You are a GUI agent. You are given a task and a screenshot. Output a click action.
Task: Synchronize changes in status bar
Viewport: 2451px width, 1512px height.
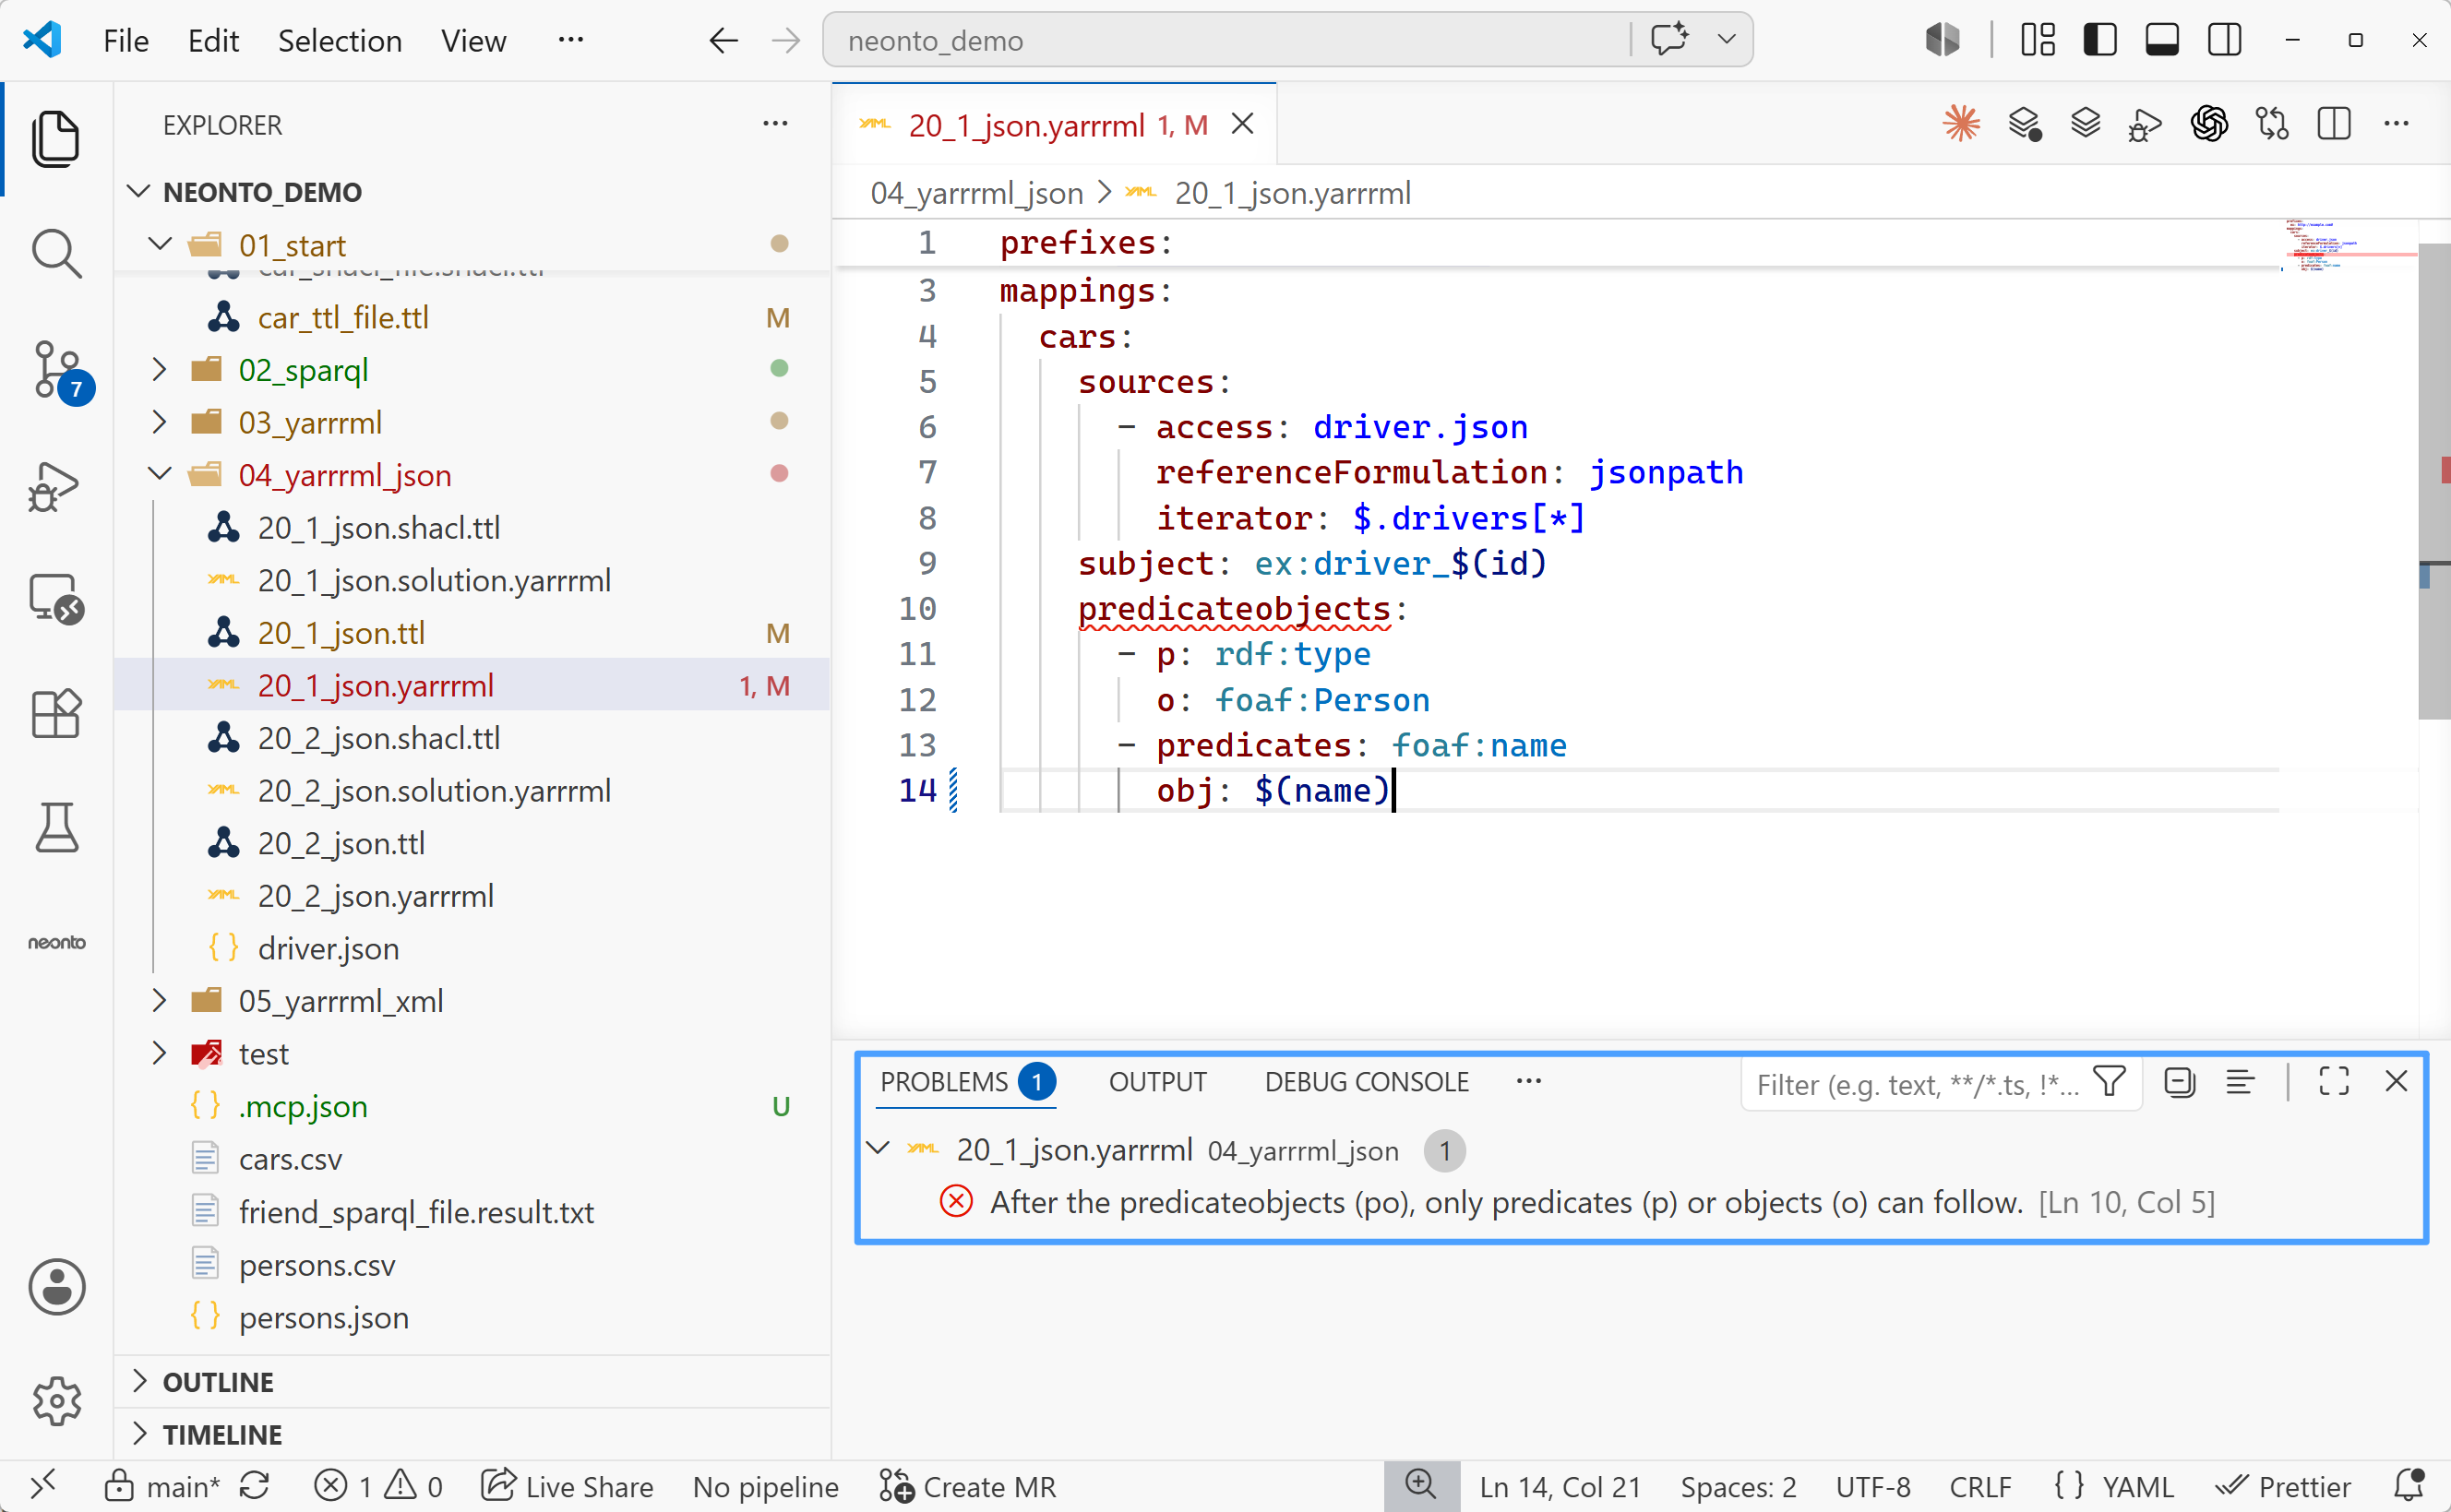pos(255,1486)
